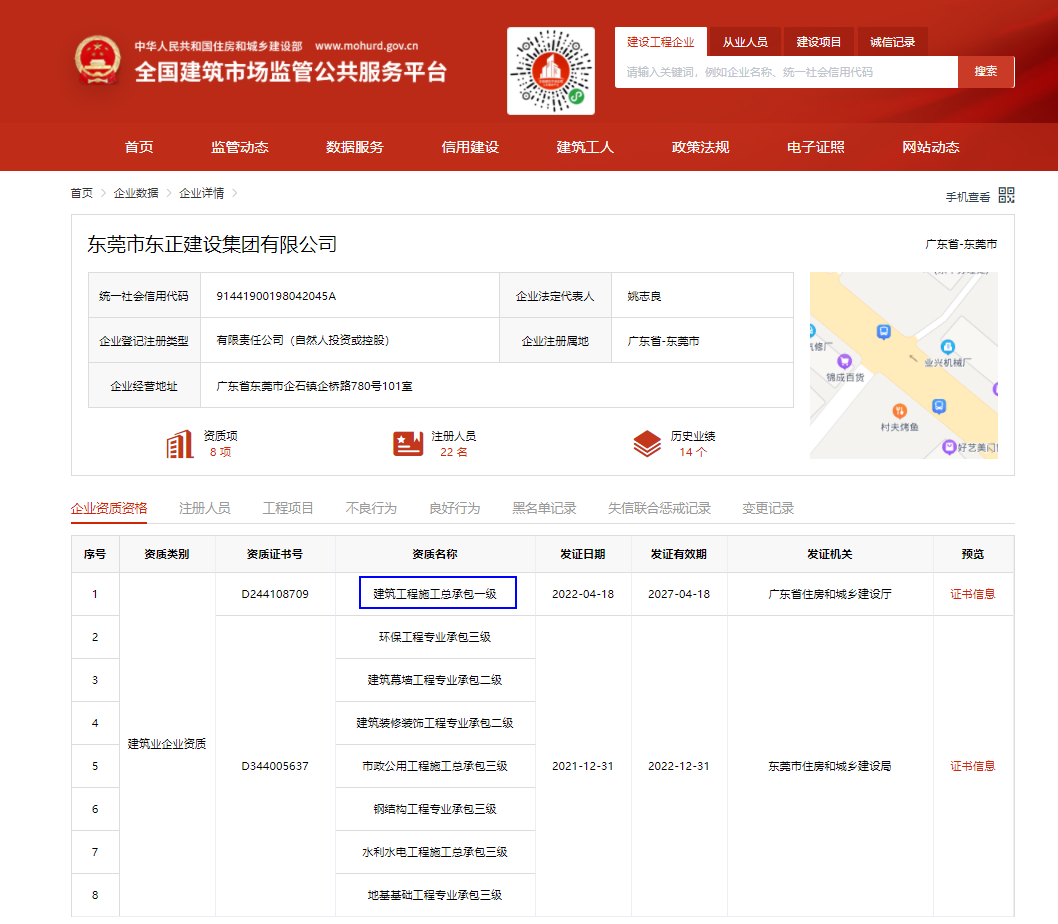This screenshot has height=924, width=1058.
Task: Switch to the 黑名单记录 tab
Action: [545, 508]
